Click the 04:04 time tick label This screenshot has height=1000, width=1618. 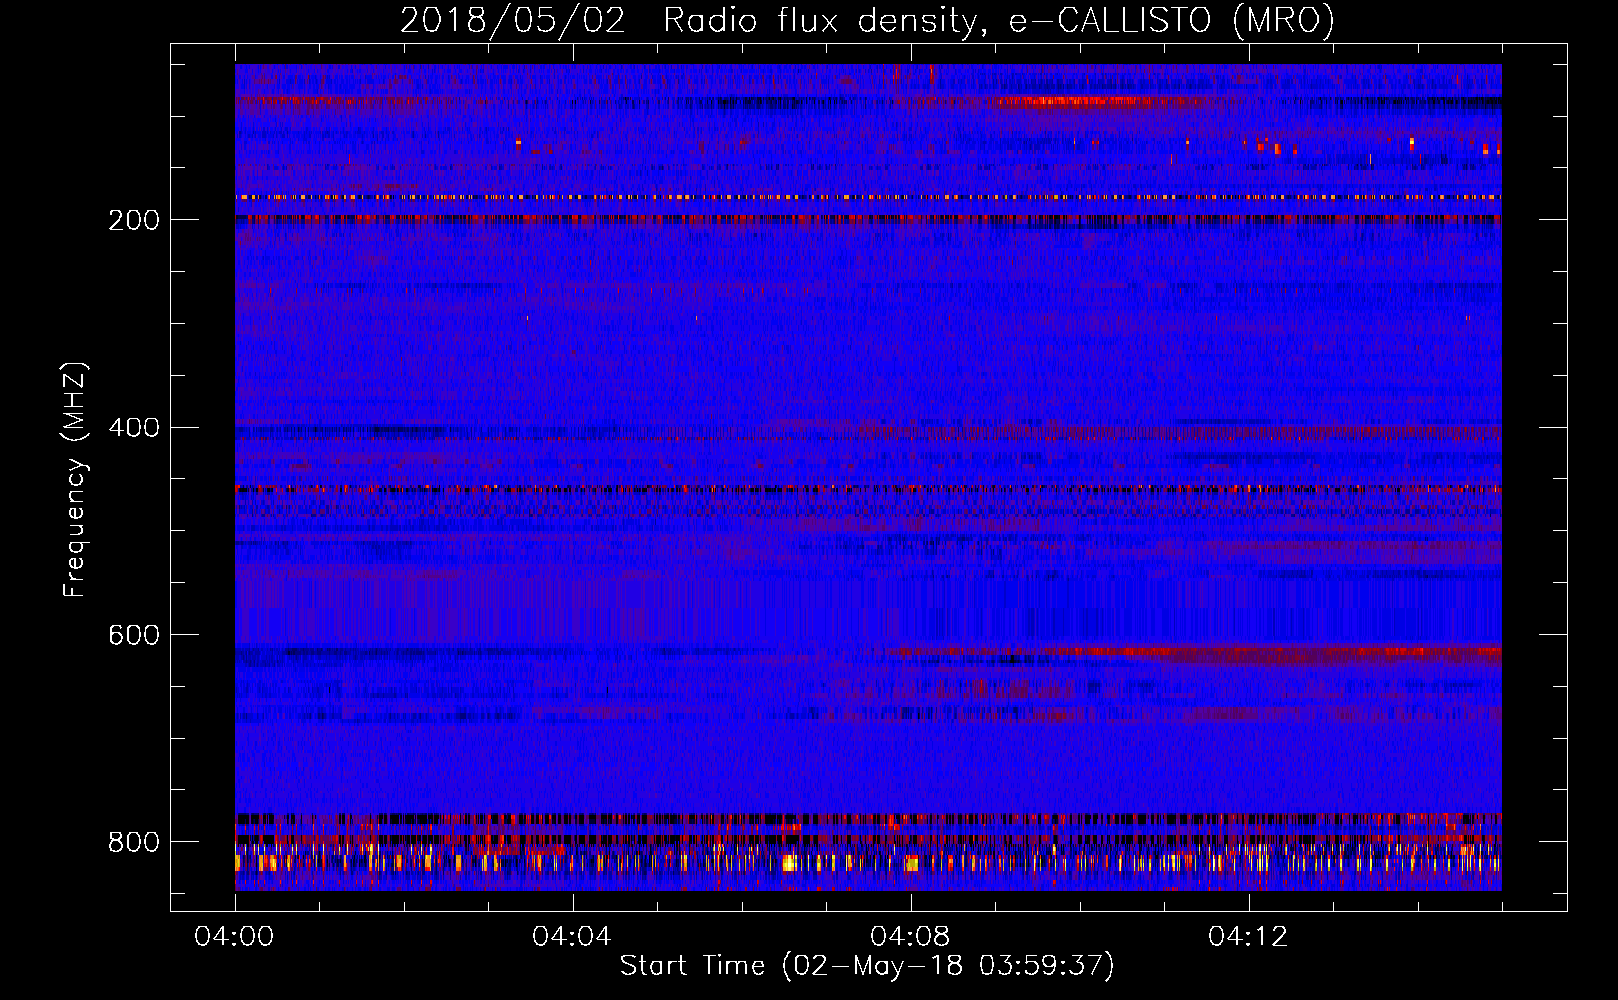(x=572, y=937)
